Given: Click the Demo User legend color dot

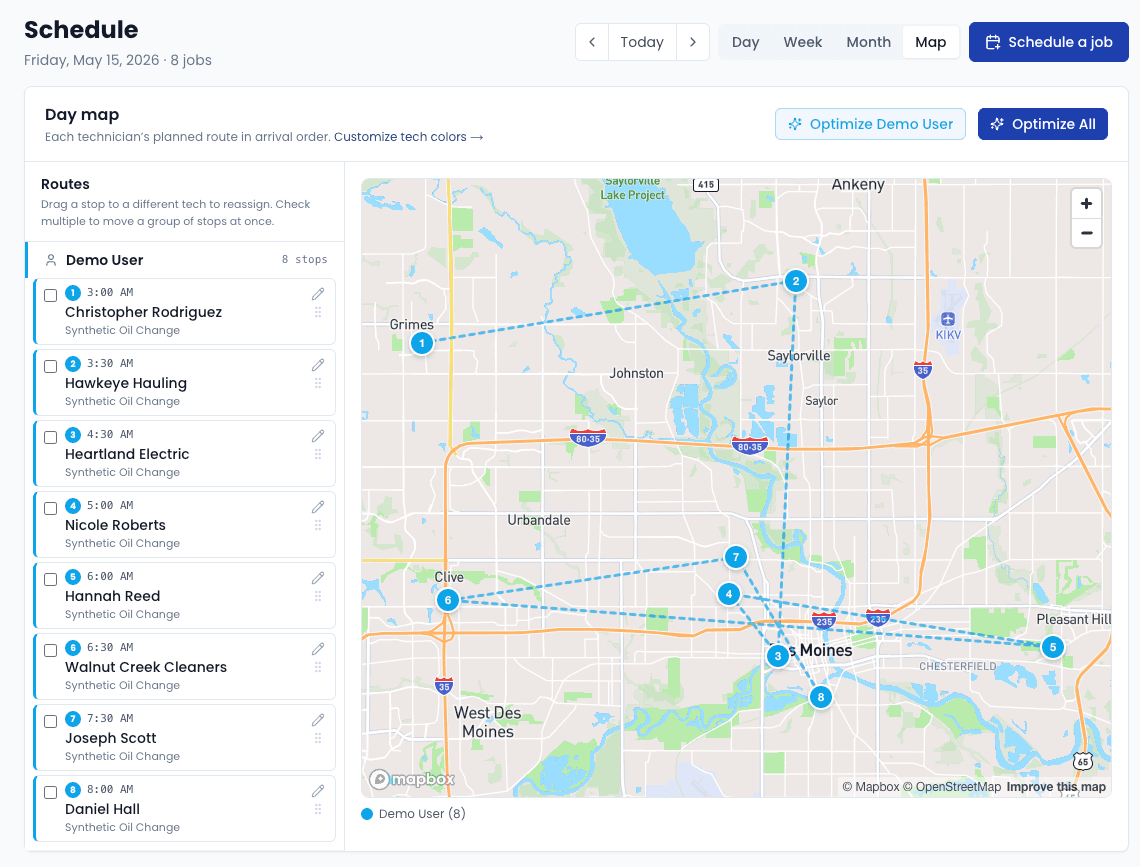Looking at the screenshot, I should [x=367, y=814].
